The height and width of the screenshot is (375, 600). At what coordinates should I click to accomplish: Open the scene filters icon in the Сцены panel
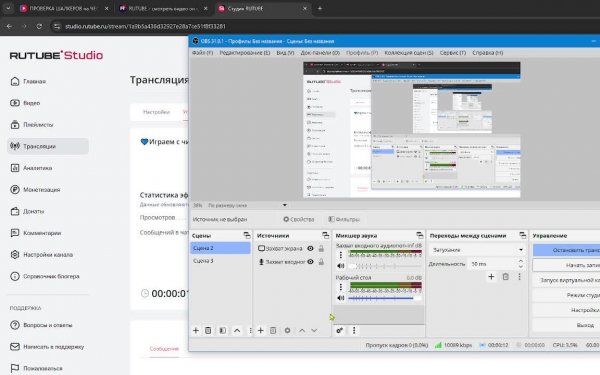(x=222, y=330)
